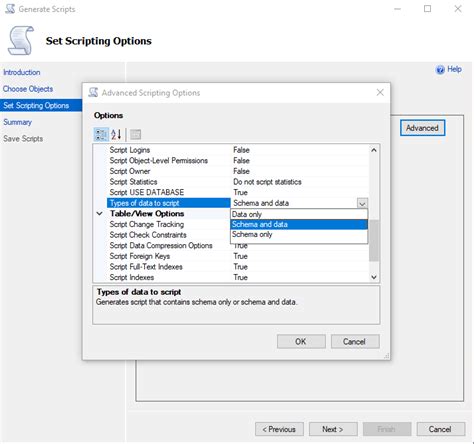474x444 pixels.
Task: Click Cancel in the Generate Scripts wizard
Action: click(x=440, y=429)
